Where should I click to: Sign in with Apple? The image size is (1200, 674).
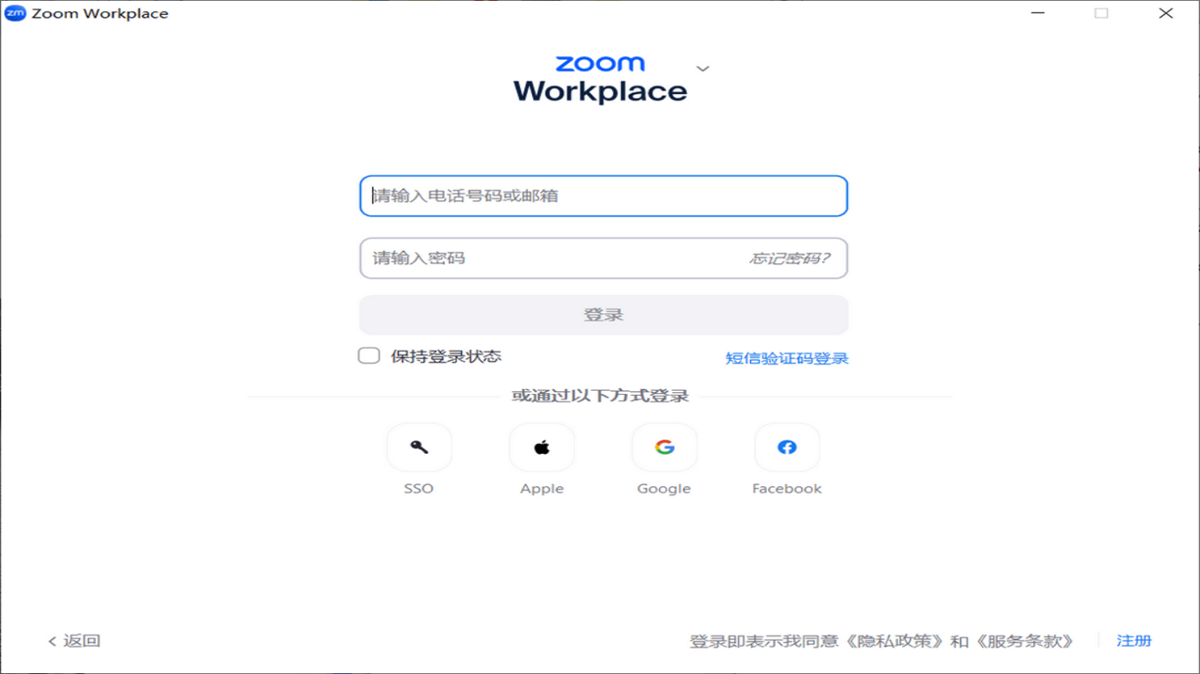541,446
